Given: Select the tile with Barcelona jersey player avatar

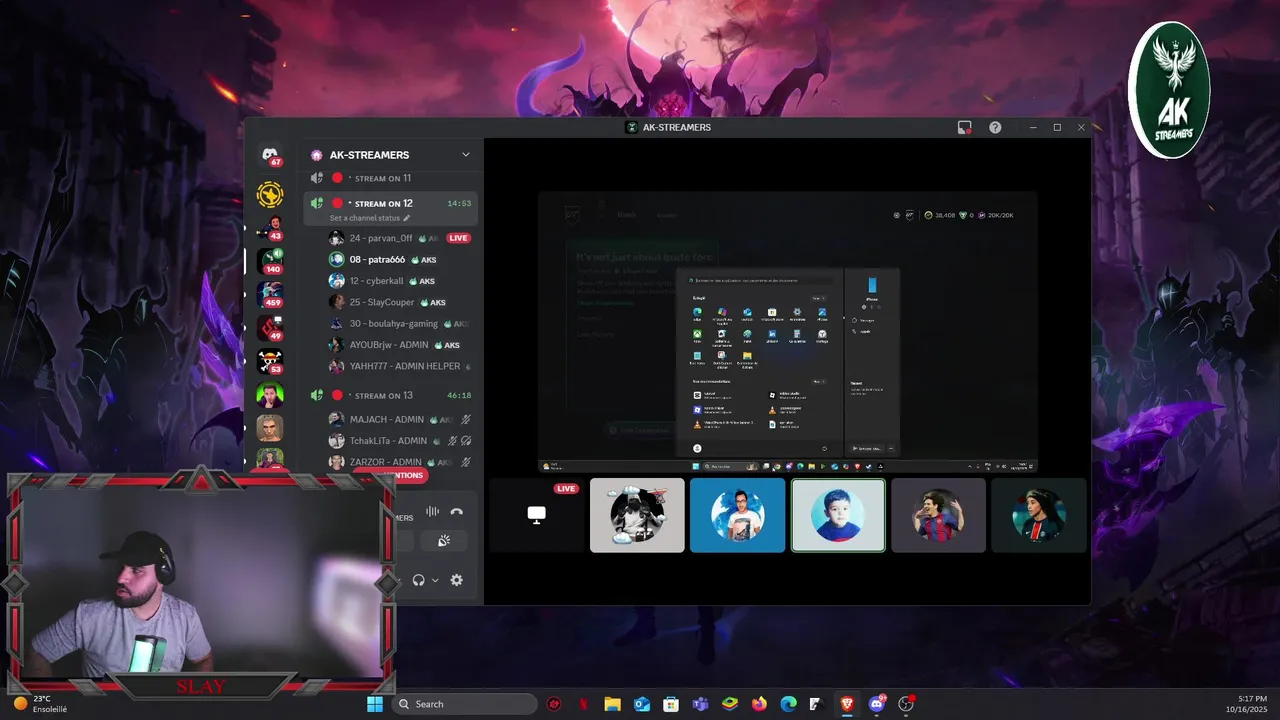Looking at the screenshot, I should click(938, 515).
